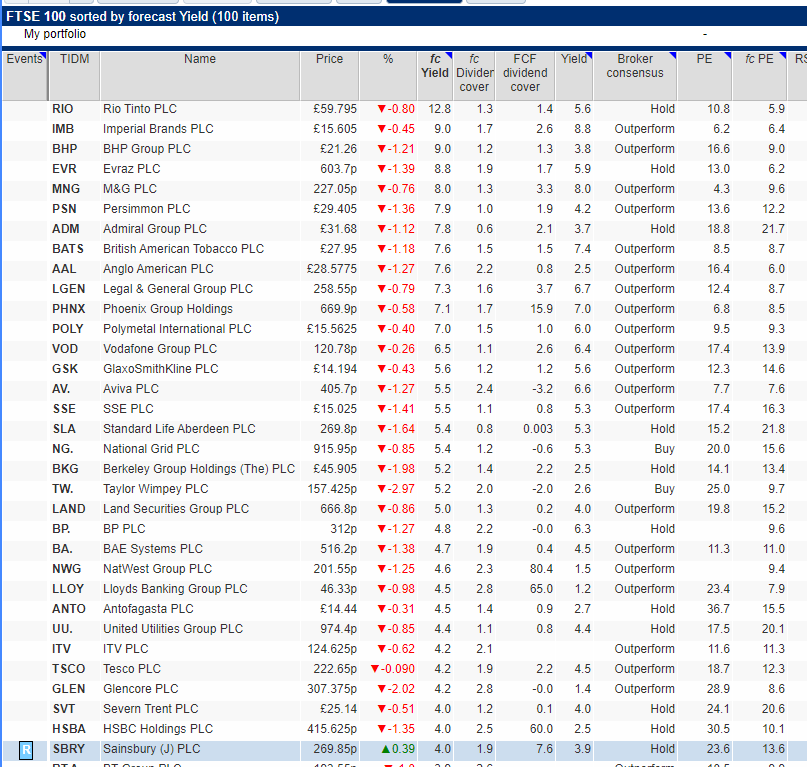Image resolution: width=807 pixels, height=767 pixels.
Task: Click Taylor Wimpey's -2.97 percent change
Action: [396, 489]
